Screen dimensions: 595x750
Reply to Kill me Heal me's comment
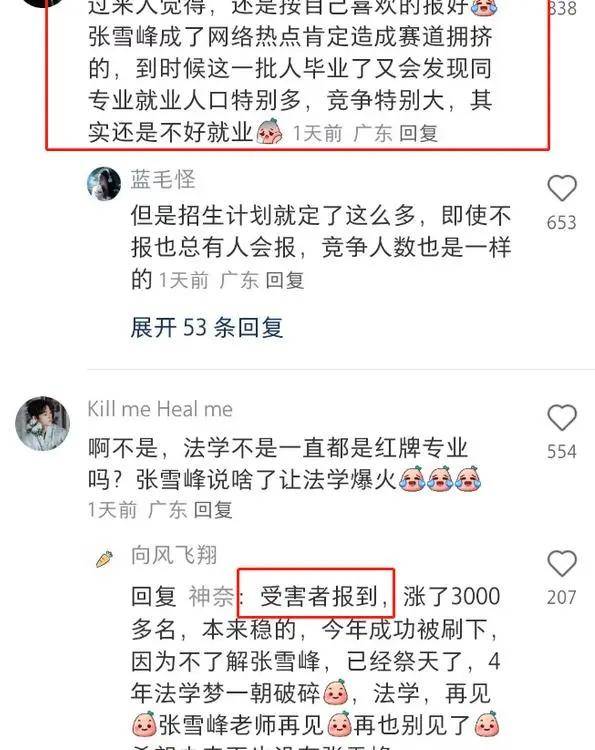(x=213, y=510)
